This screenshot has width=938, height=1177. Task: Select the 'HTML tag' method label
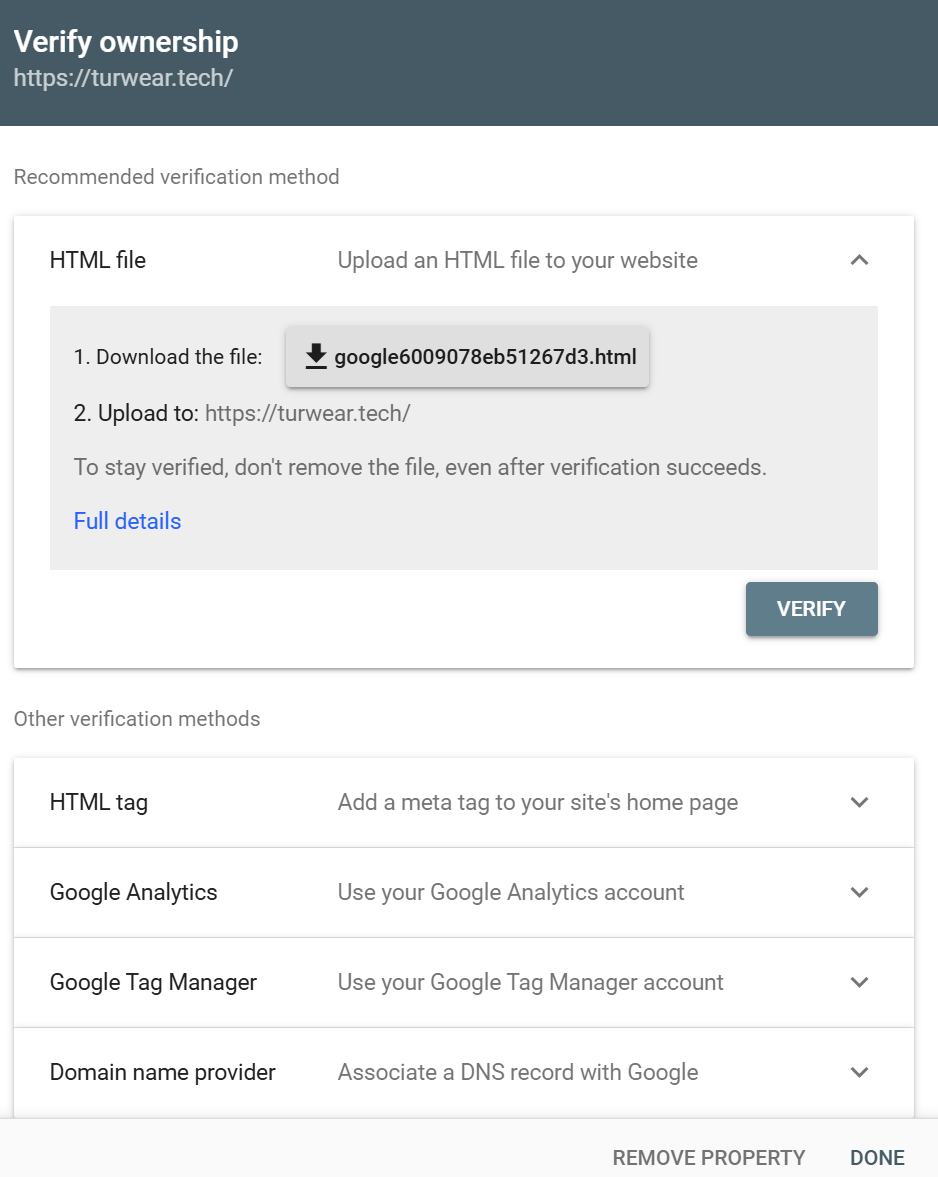99,802
